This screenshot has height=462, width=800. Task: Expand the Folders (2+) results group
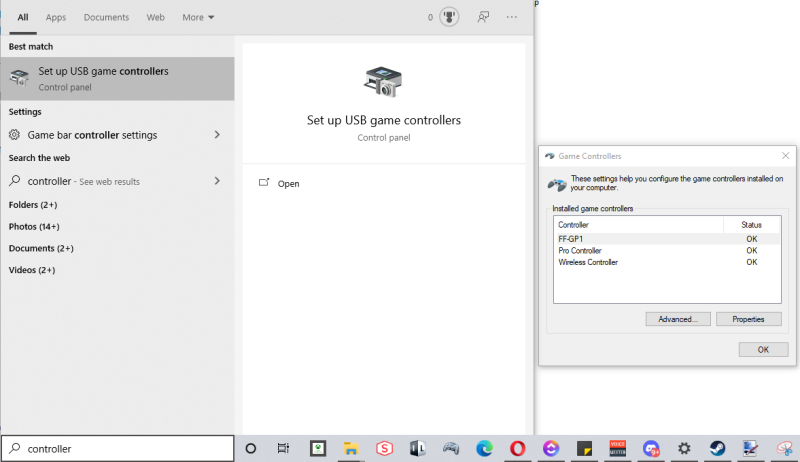point(33,204)
